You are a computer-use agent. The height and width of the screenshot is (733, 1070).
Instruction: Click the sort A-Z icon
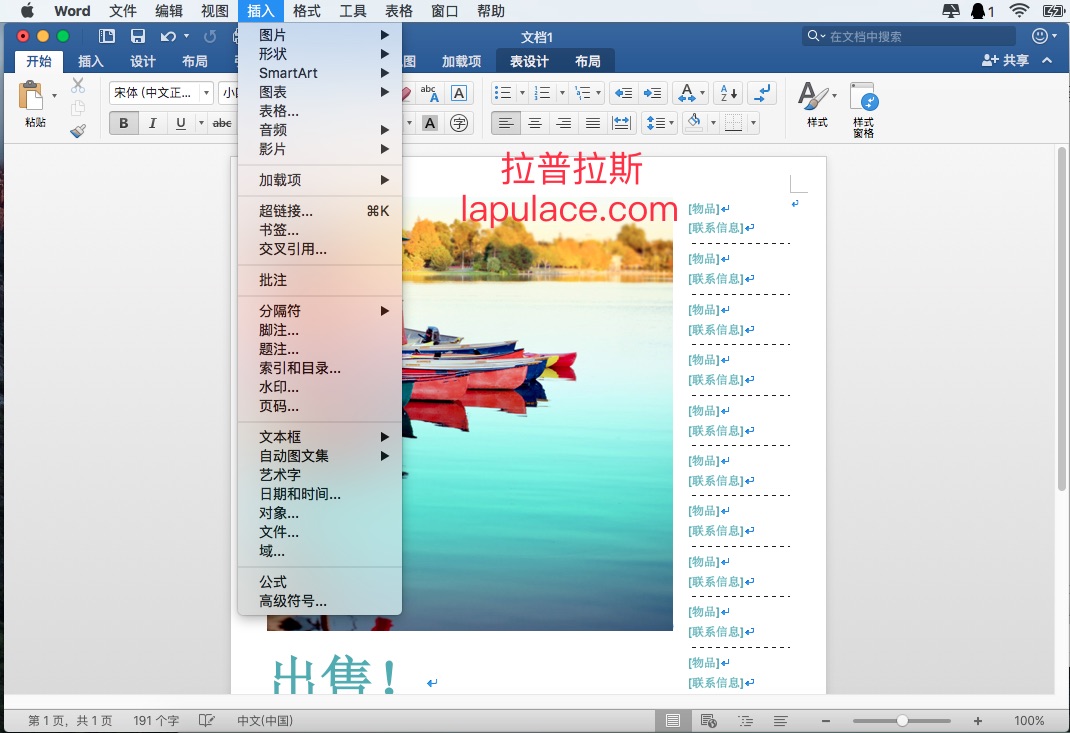pyautogui.click(x=728, y=93)
